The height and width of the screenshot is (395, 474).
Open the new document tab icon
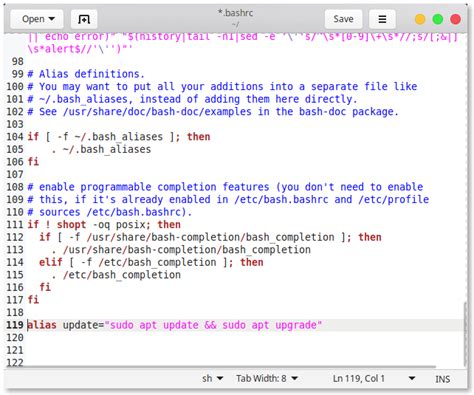pyautogui.click(x=84, y=19)
